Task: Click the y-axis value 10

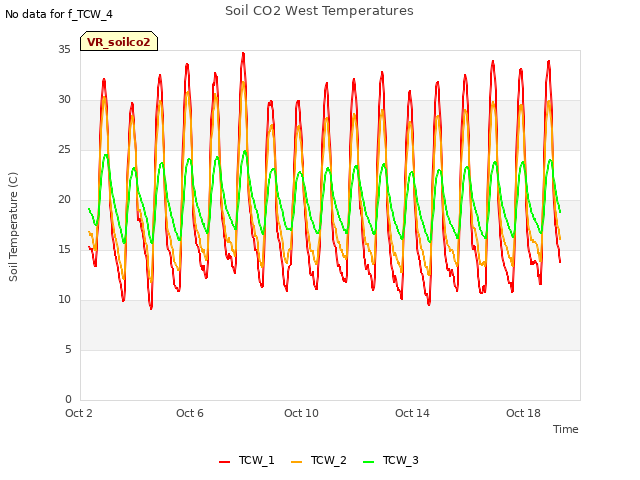Action: click(64, 300)
